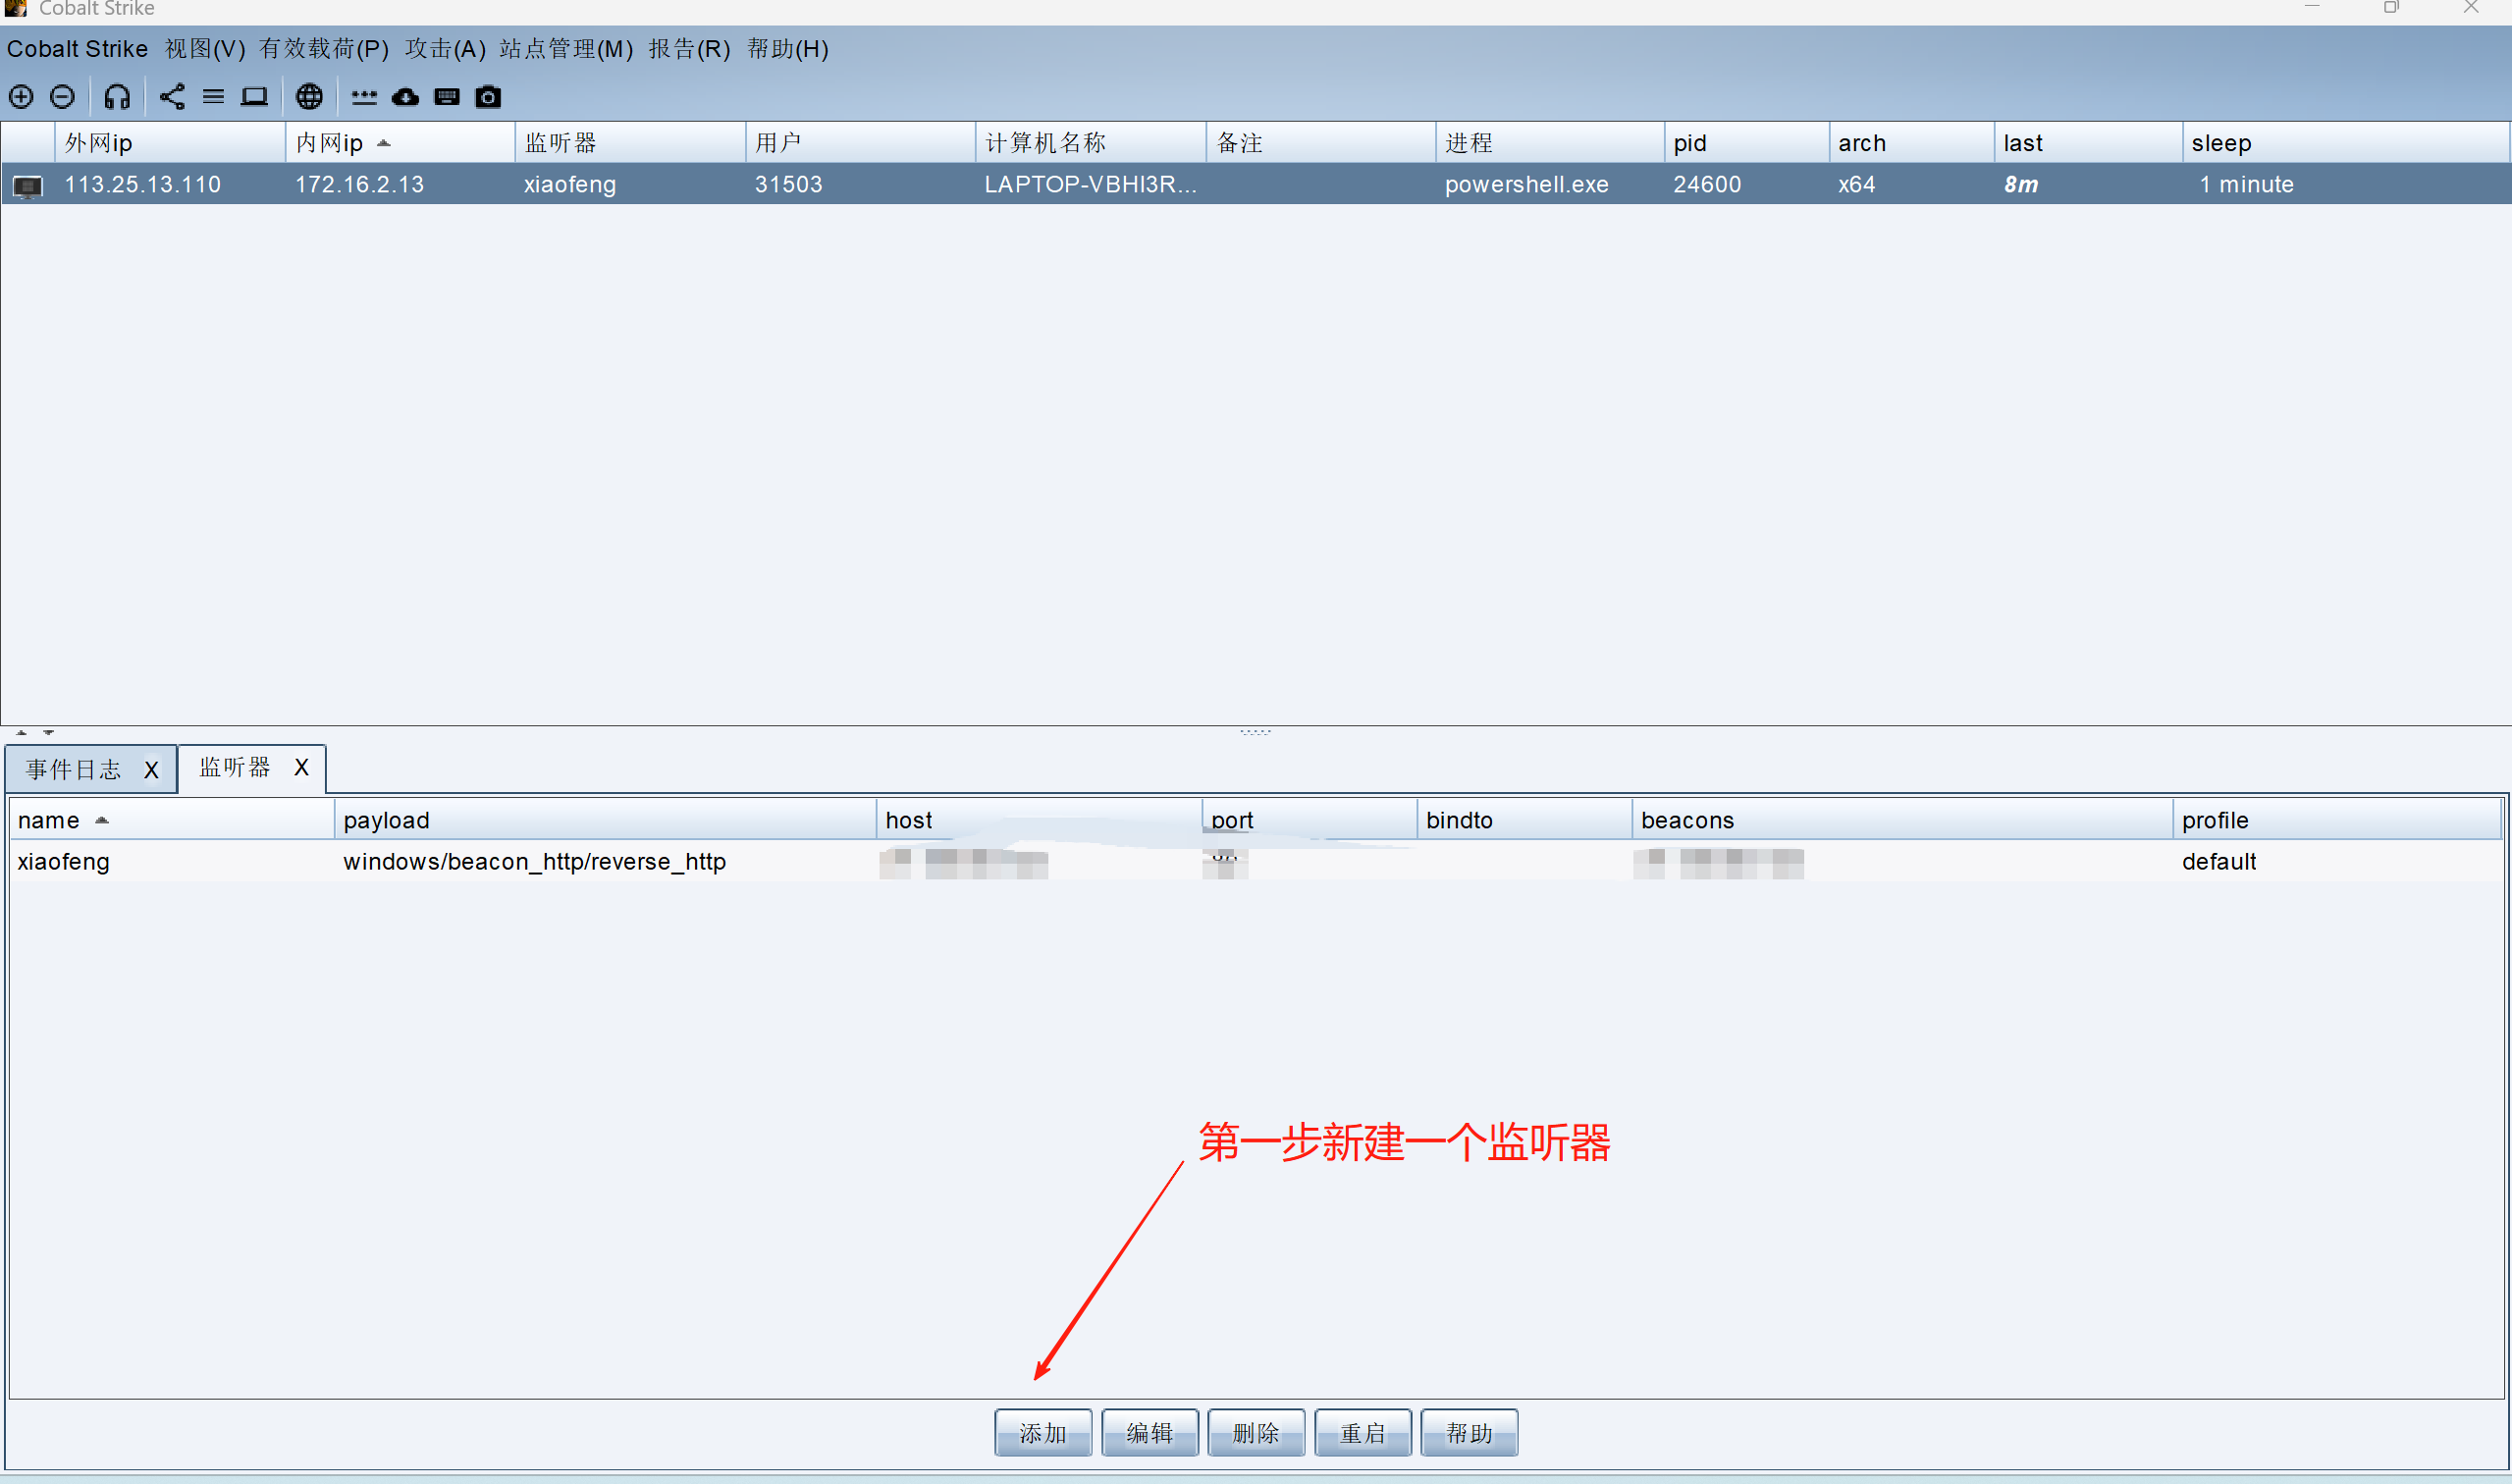The image size is (2512, 1484).
Task: Sort listeners by host column
Action: click(x=1039, y=820)
